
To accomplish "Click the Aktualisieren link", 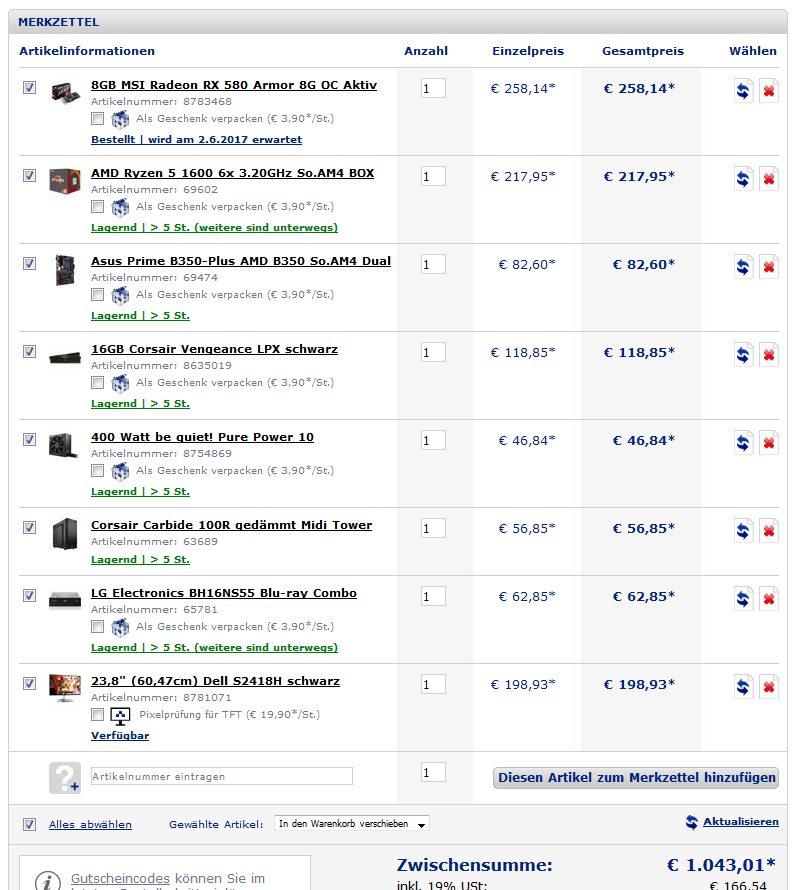I will pyautogui.click(x=740, y=821).
